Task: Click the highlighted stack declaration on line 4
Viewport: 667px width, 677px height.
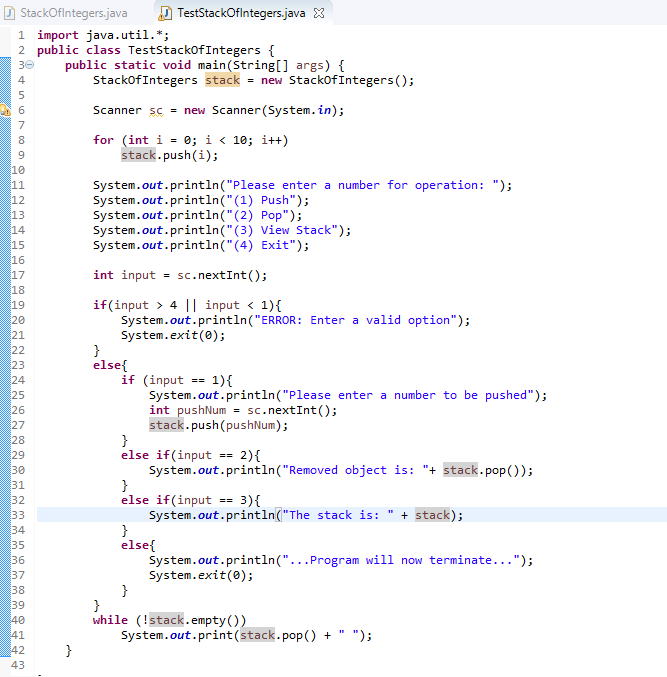Action: (x=222, y=80)
